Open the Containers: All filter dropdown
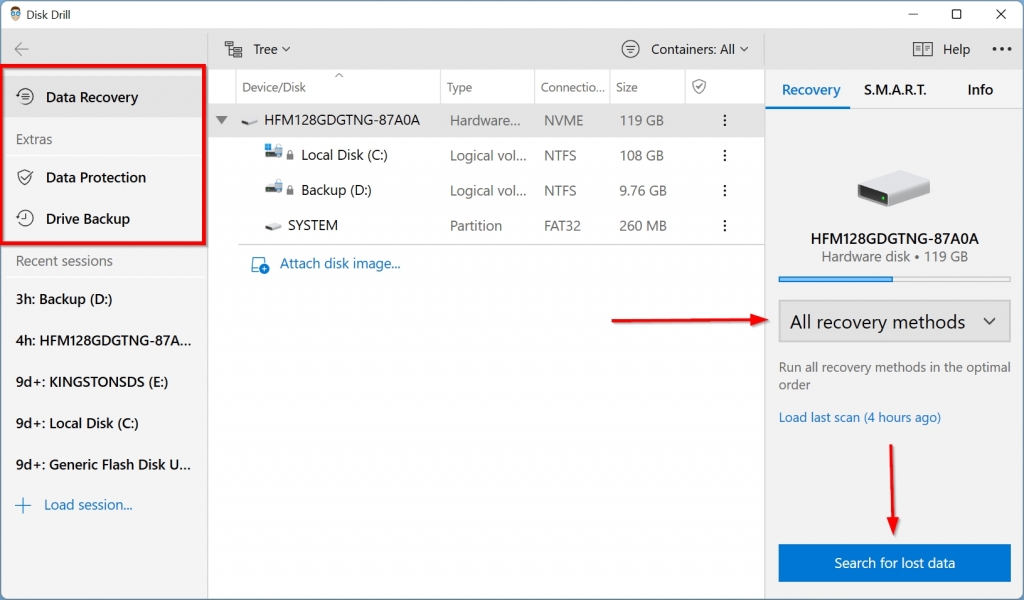 (x=685, y=48)
